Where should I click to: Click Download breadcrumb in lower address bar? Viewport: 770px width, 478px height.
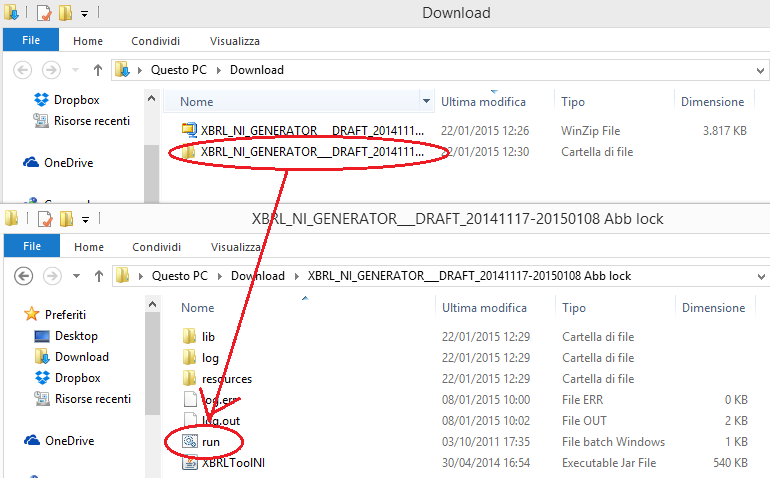[x=257, y=276]
